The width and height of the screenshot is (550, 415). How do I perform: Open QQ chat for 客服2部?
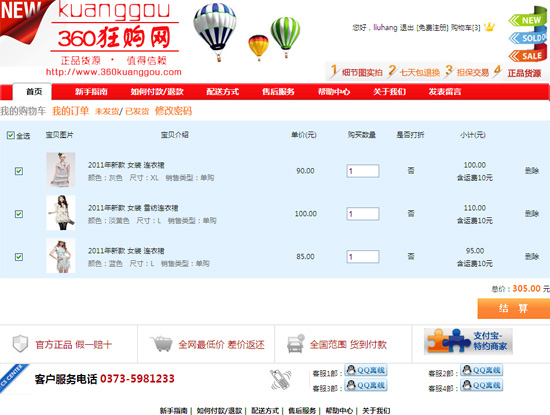coord(482,370)
